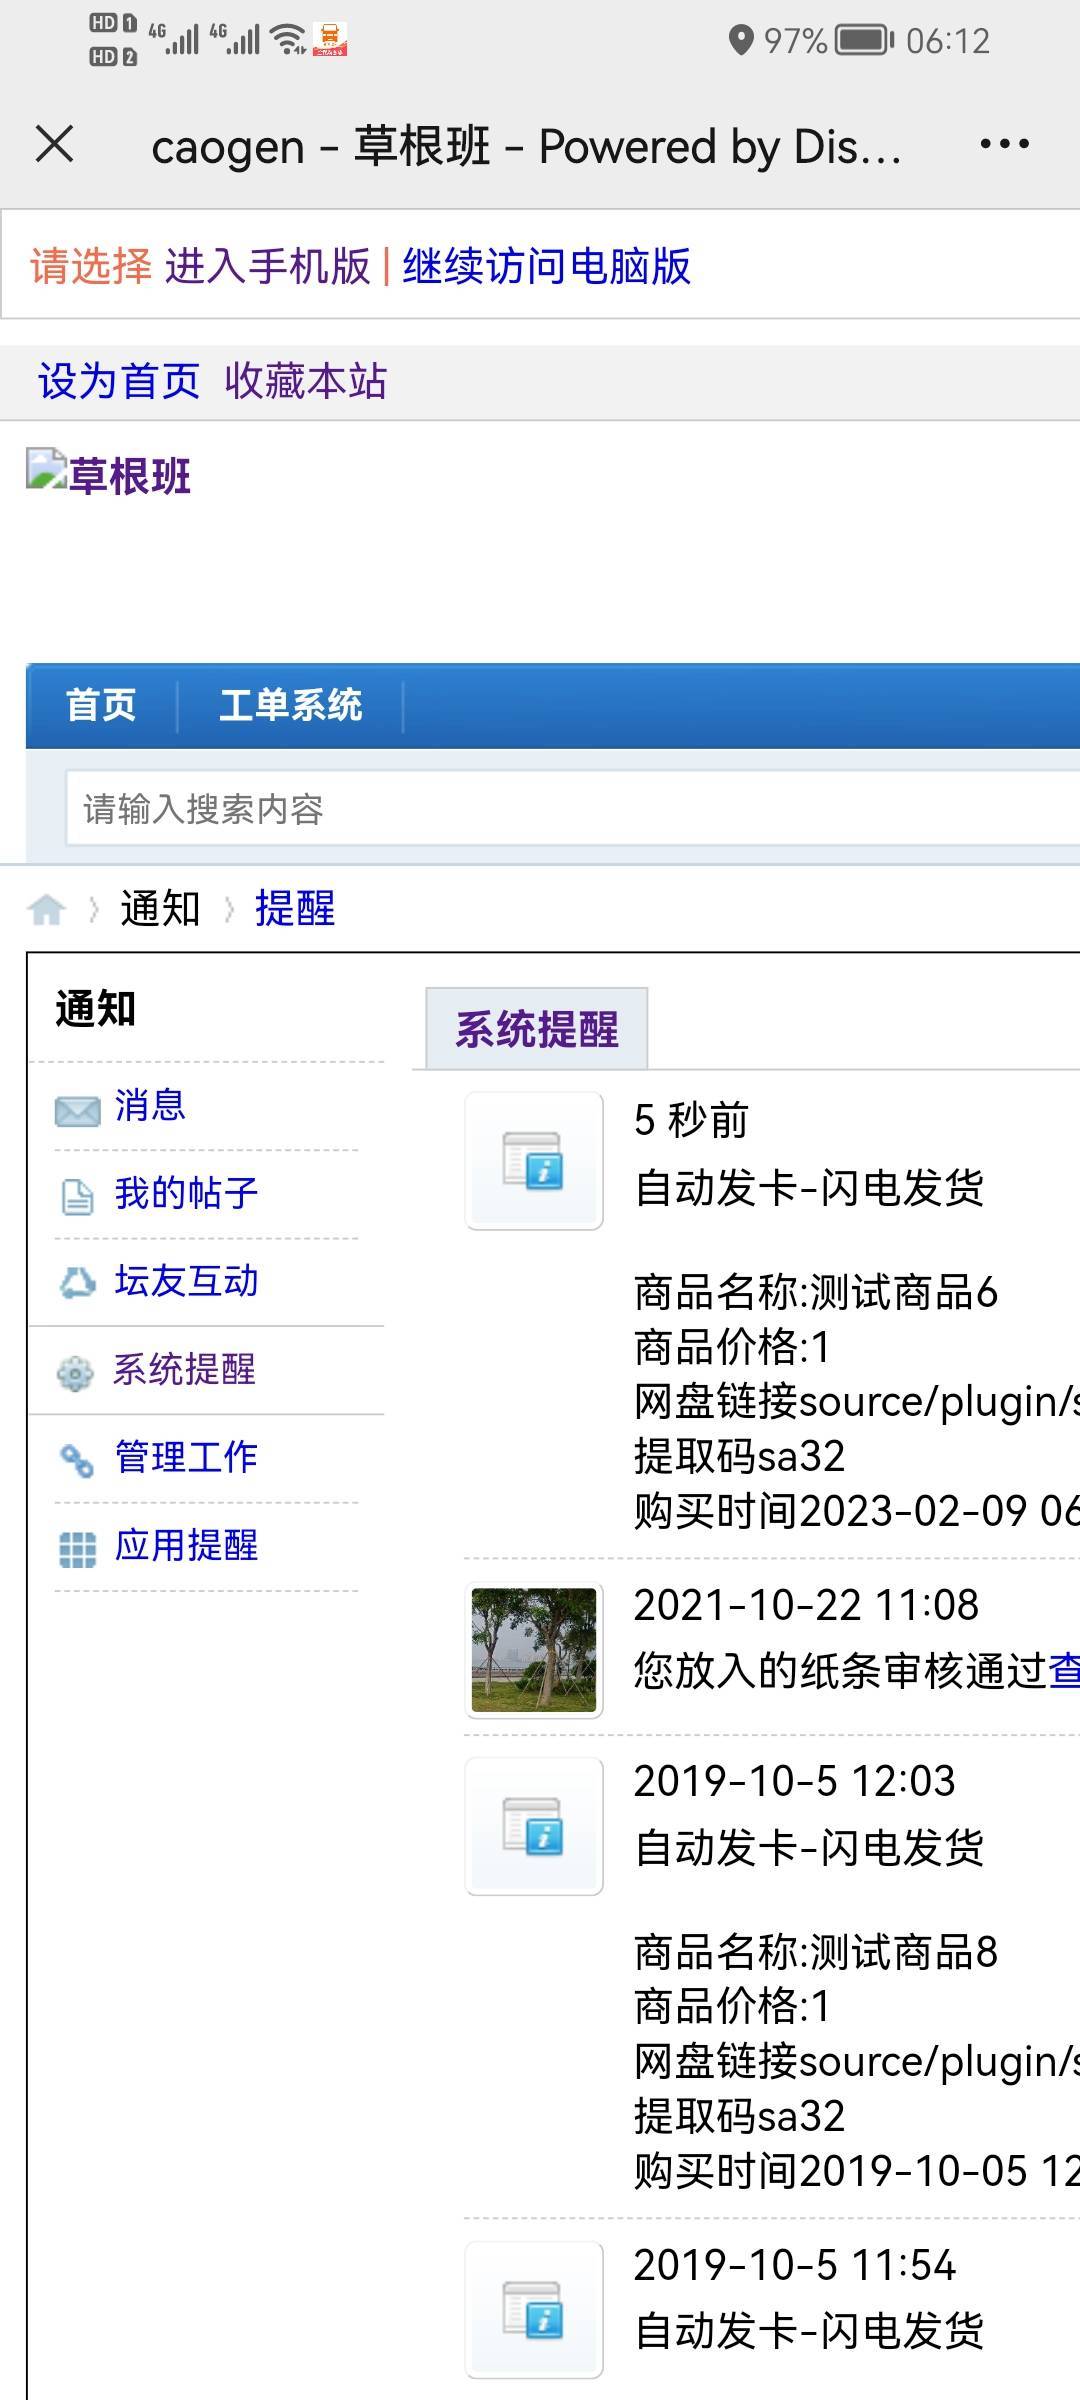Tap the broken 草根班 logo image
This screenshot has height=2400, width=1080.
[46, 469]
